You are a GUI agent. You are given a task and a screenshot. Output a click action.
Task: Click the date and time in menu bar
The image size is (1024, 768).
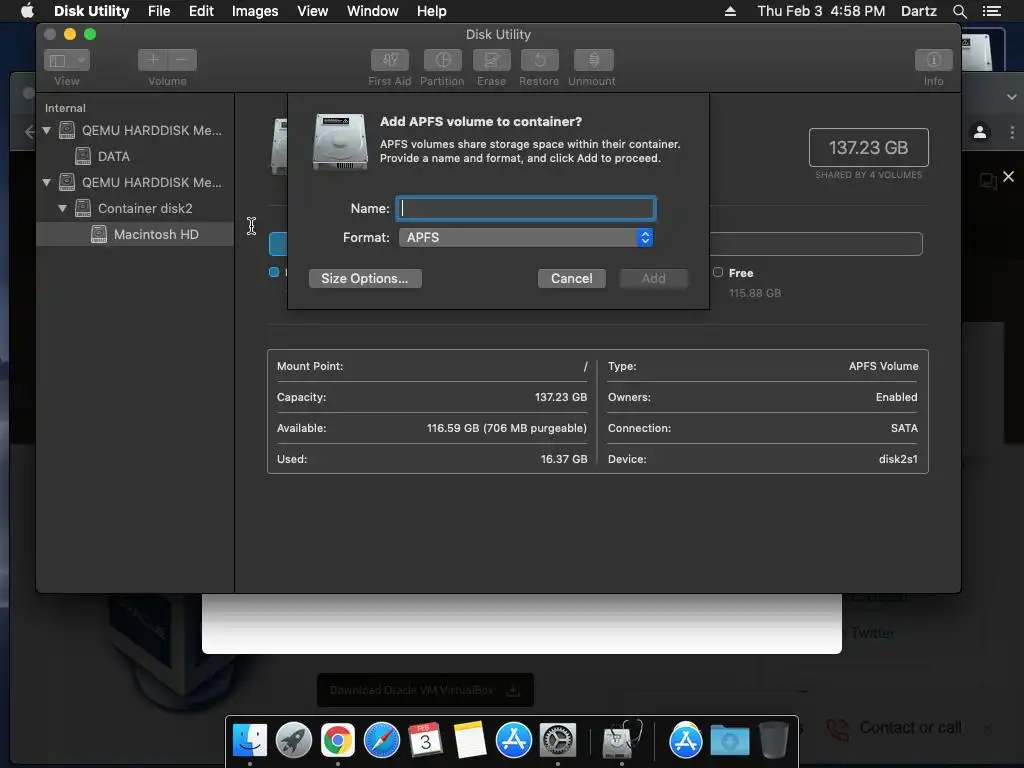(821, 11)
